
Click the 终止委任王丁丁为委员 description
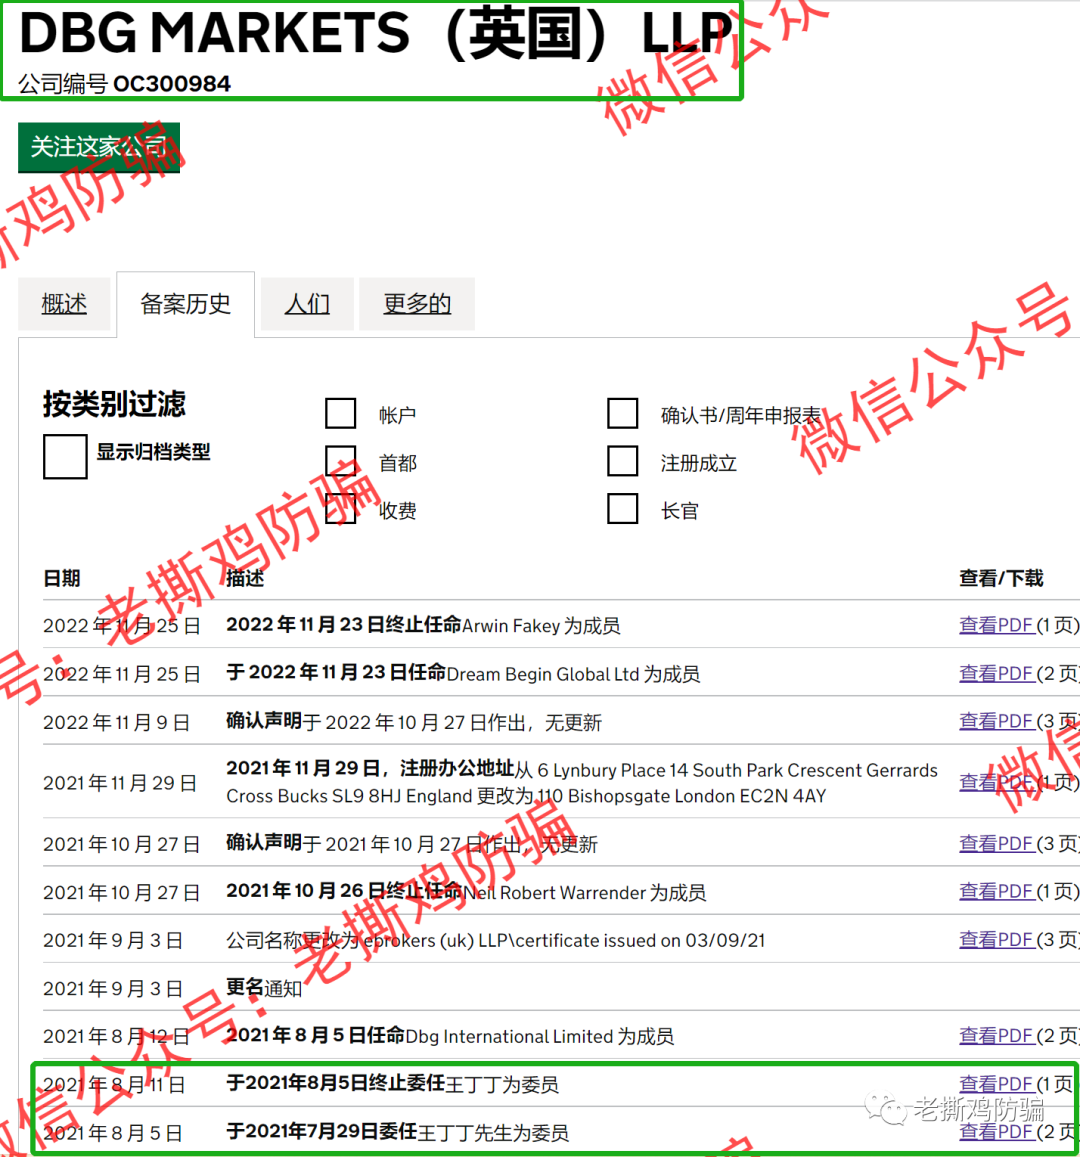(x=392, y=1084)
